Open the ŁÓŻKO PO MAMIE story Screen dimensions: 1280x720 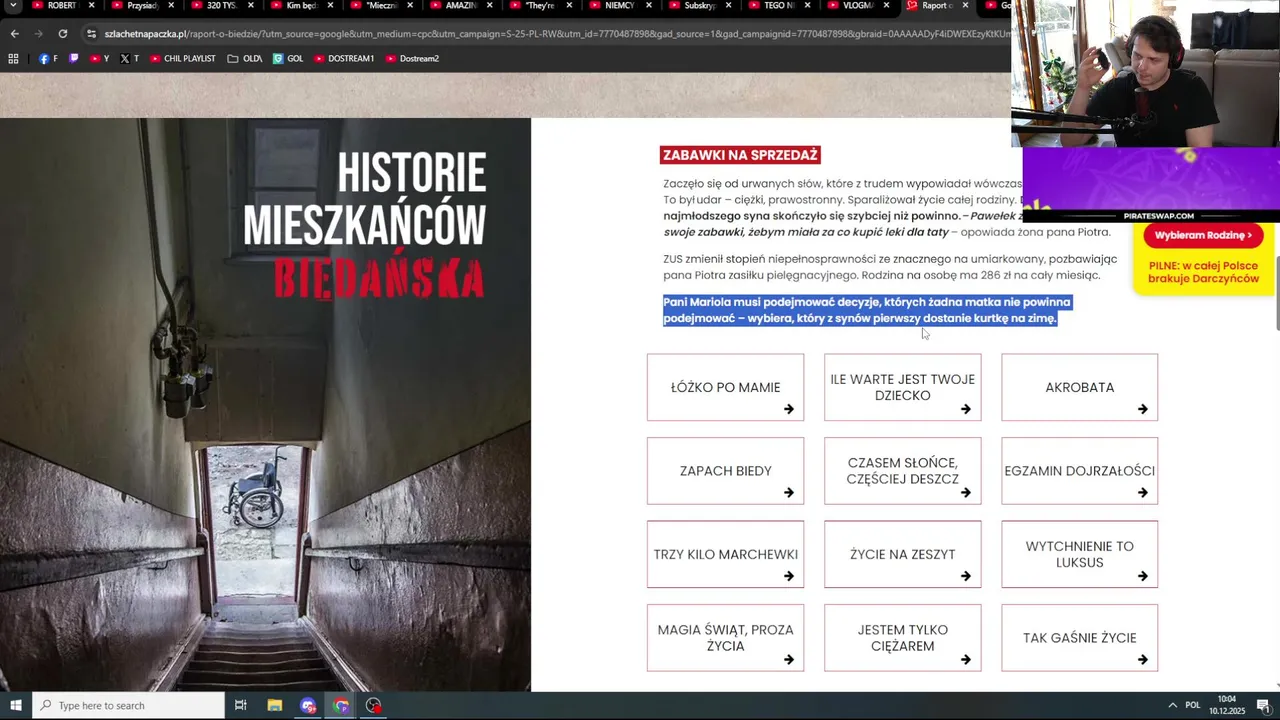pyautogui.click(x=725, y=387)
